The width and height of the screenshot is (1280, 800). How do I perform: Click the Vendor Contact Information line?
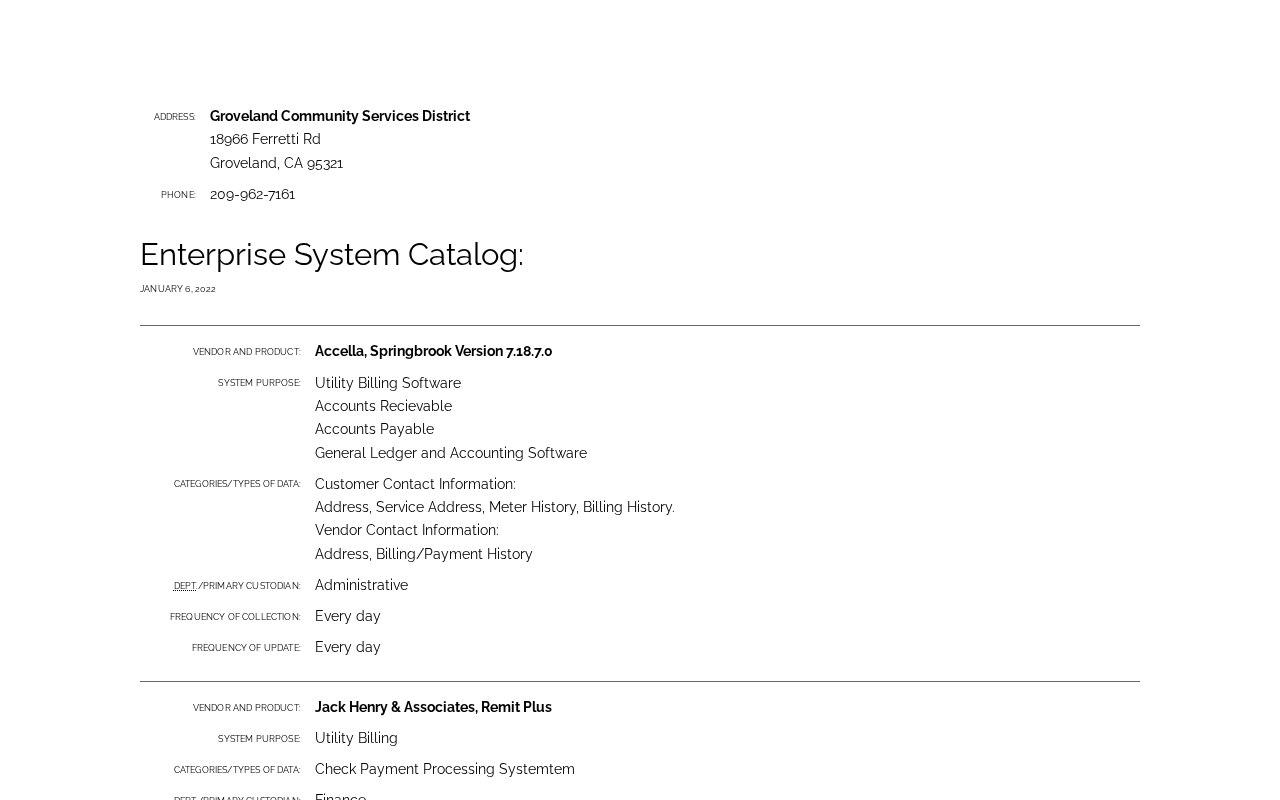[407, 530]
